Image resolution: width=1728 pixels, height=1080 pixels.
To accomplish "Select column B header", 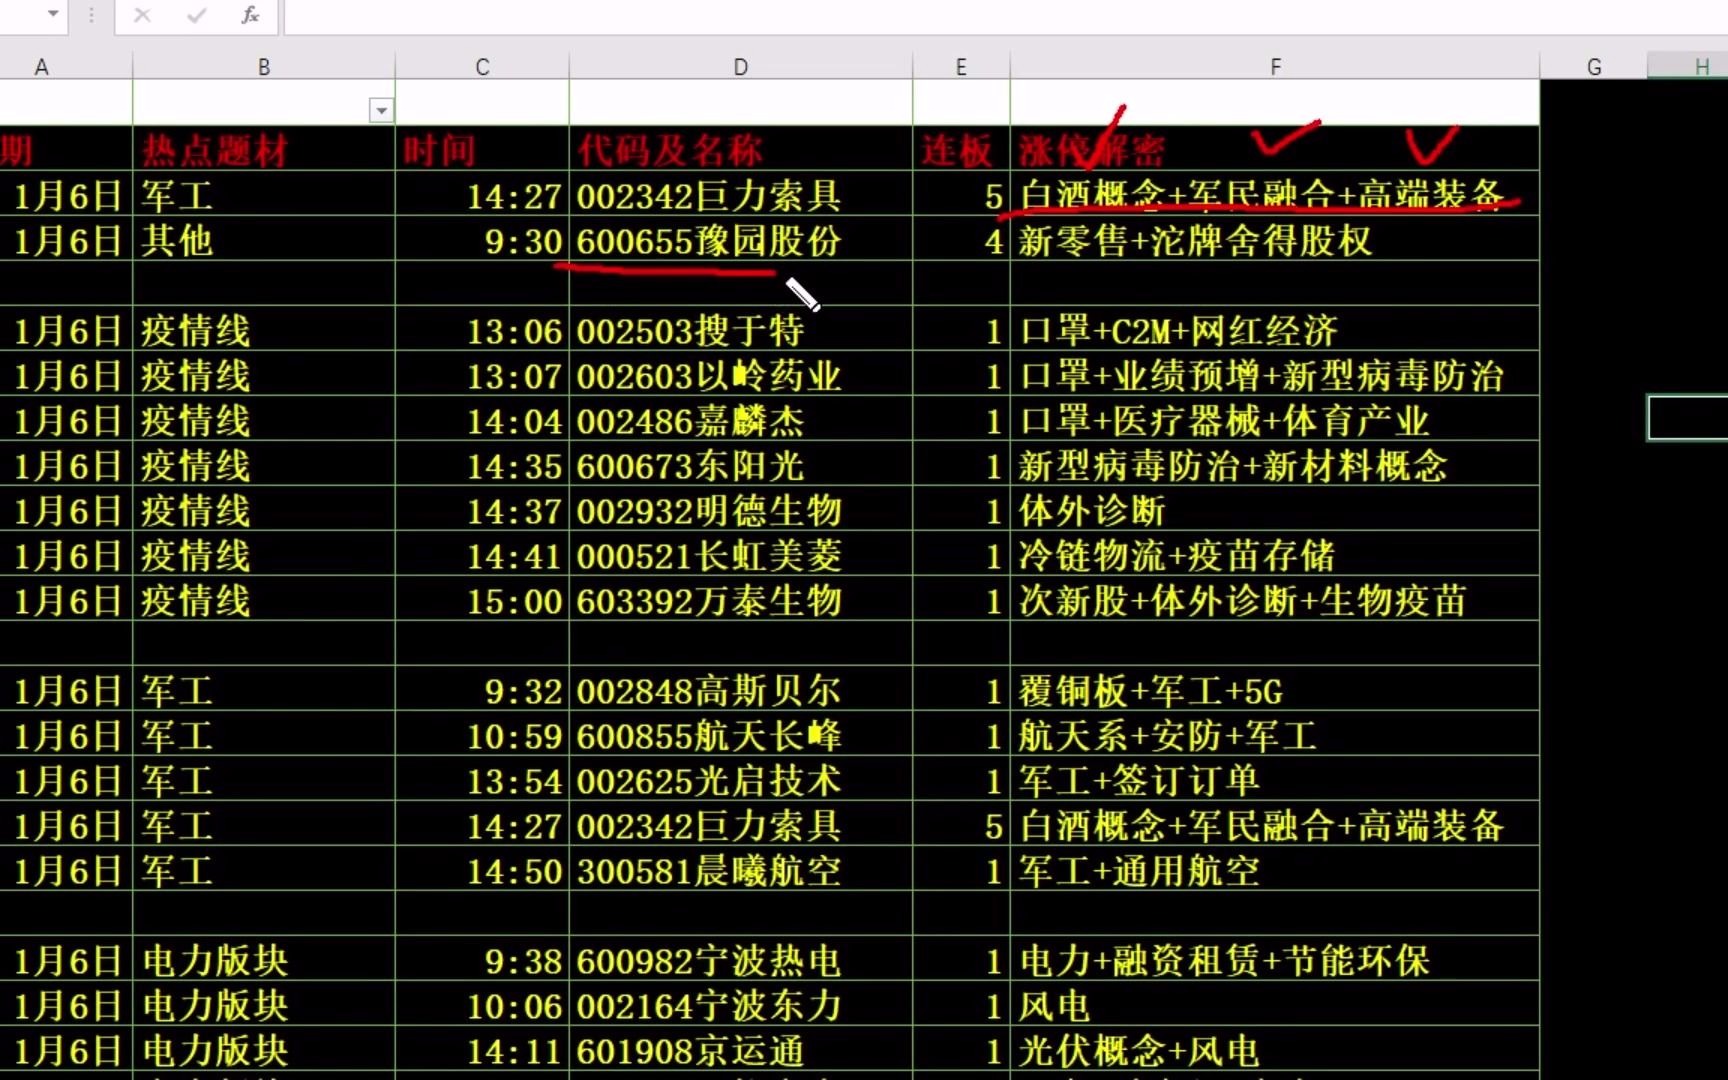I will [x=264, y=67].
